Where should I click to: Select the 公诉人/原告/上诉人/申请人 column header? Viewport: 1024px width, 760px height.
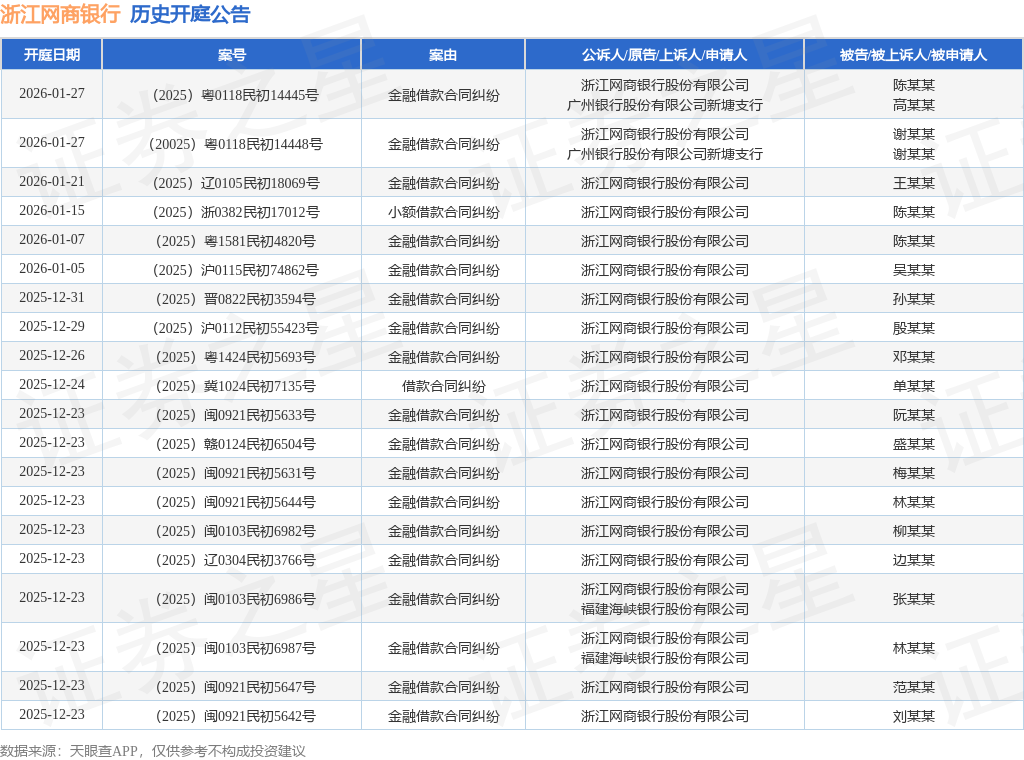[x=664, y=55]
